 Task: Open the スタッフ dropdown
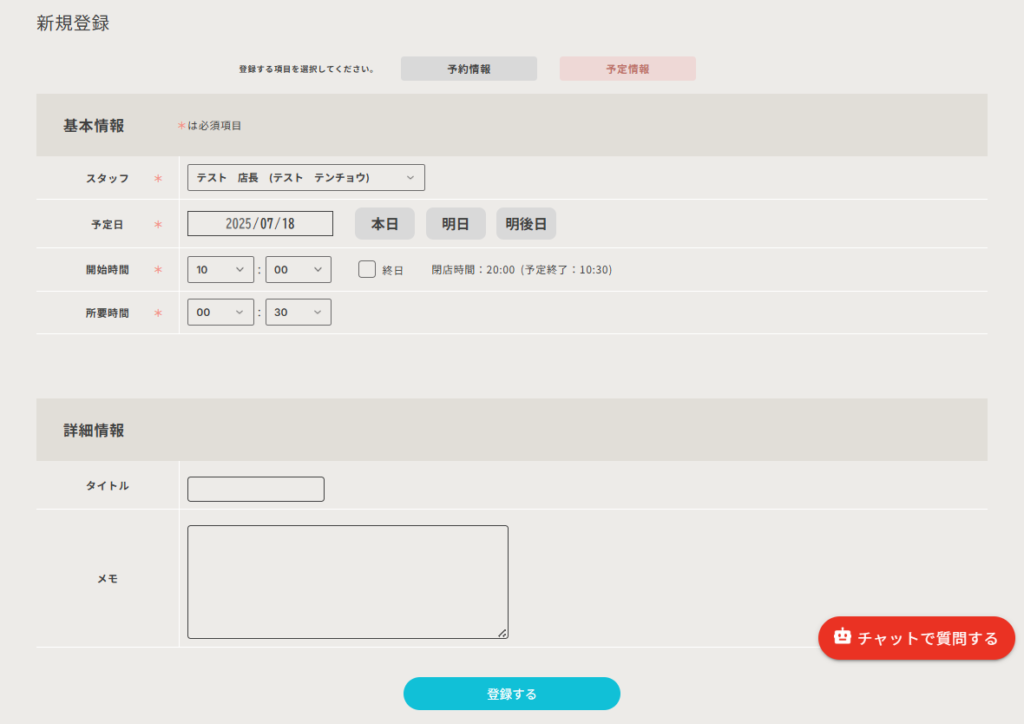pyautogui.click(x=306, y=178)
